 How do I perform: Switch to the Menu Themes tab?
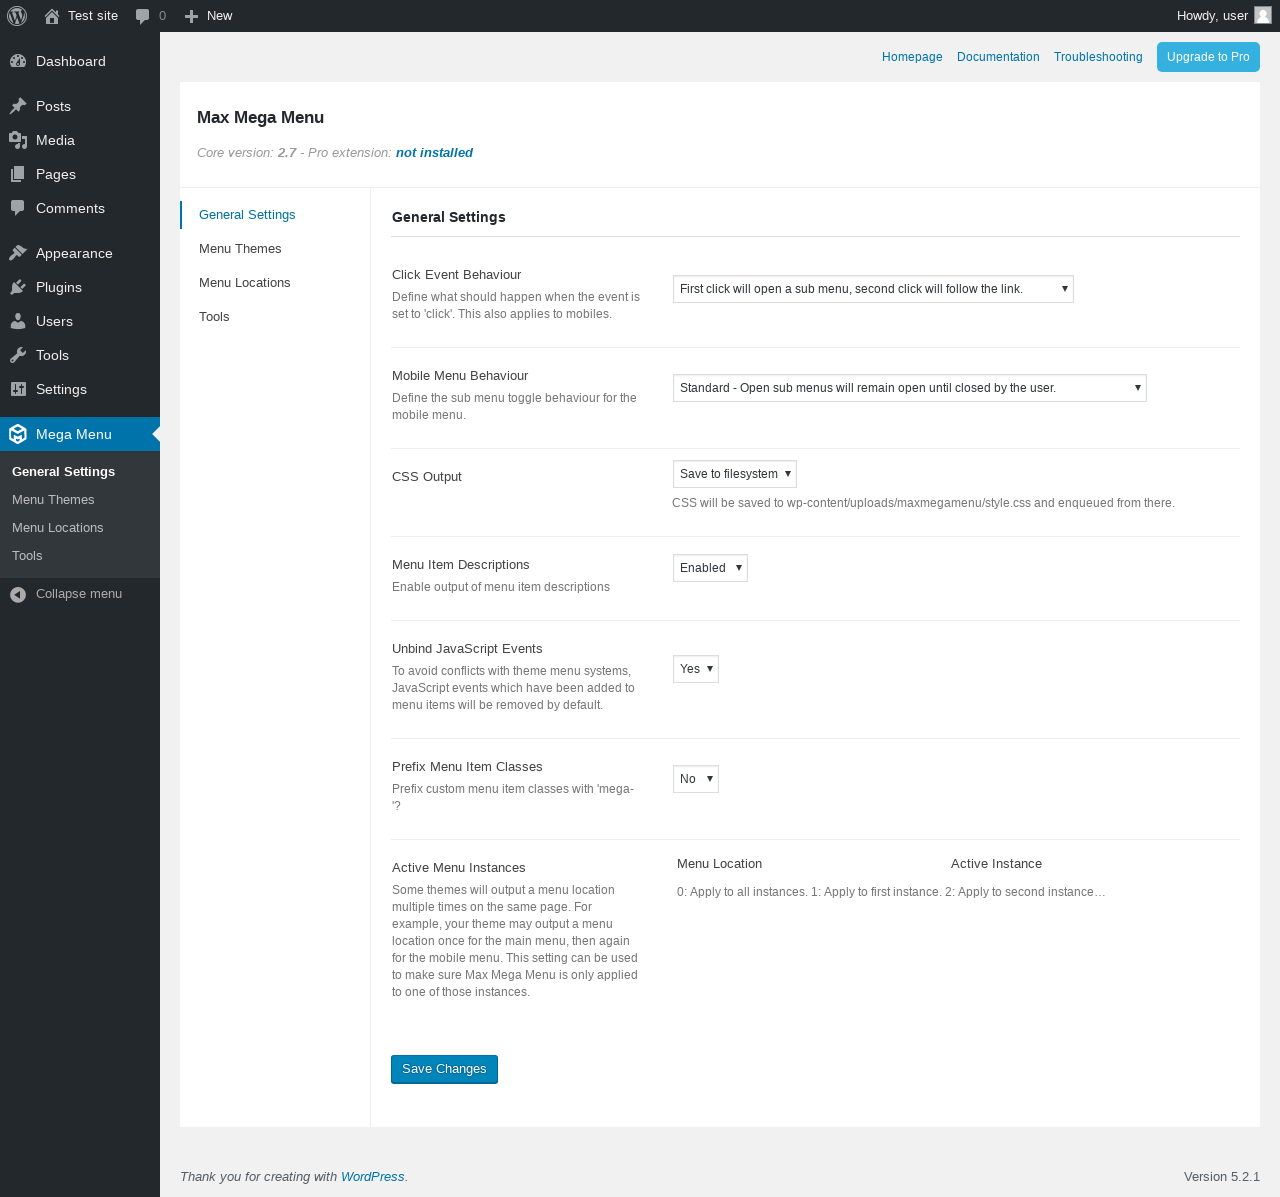pyautogui.click(x=240, y=249)
